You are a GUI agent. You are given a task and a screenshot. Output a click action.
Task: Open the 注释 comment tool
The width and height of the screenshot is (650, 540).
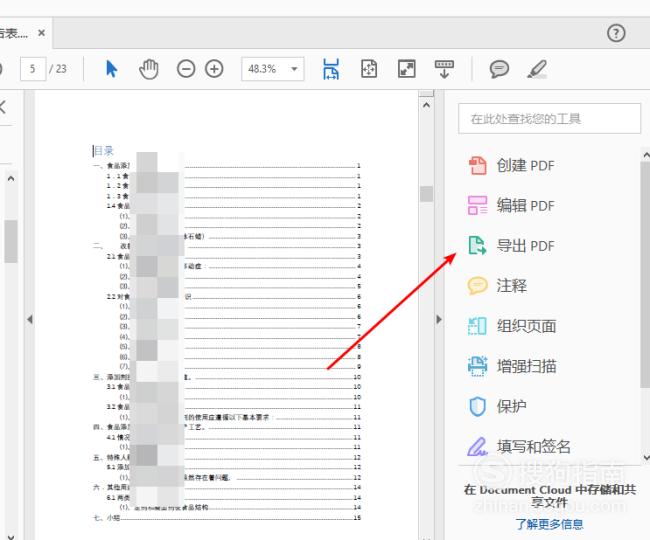click(x=512, y=286)
